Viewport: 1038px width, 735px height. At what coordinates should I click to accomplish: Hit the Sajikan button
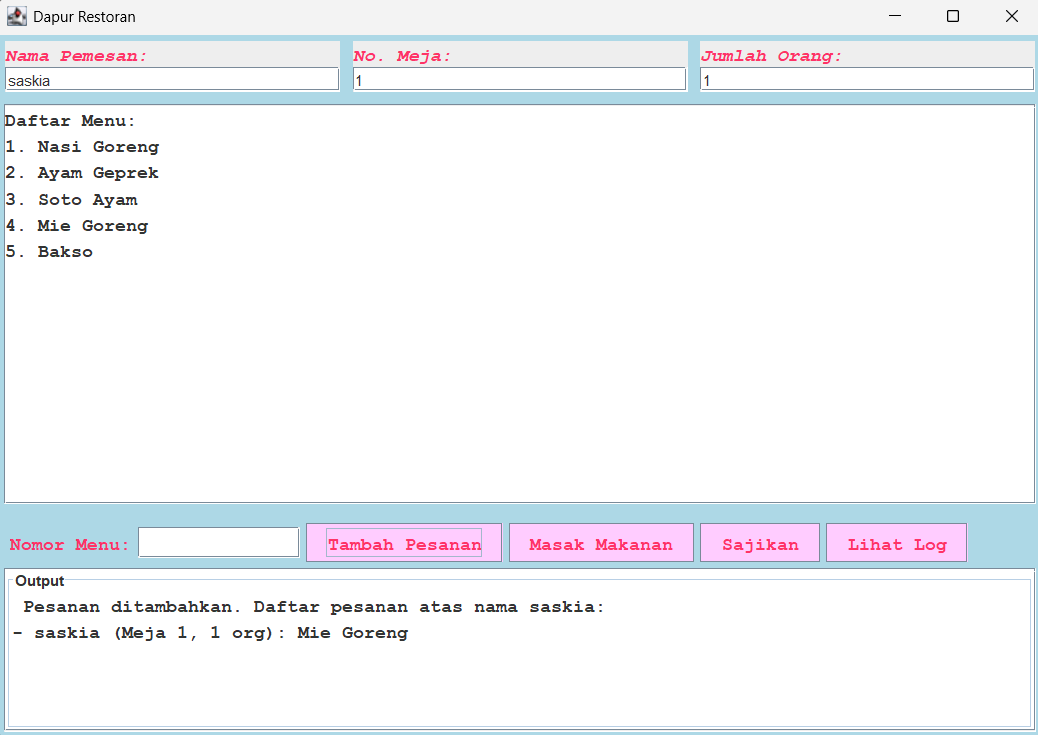pyautogui.click(x=760, y=544)
